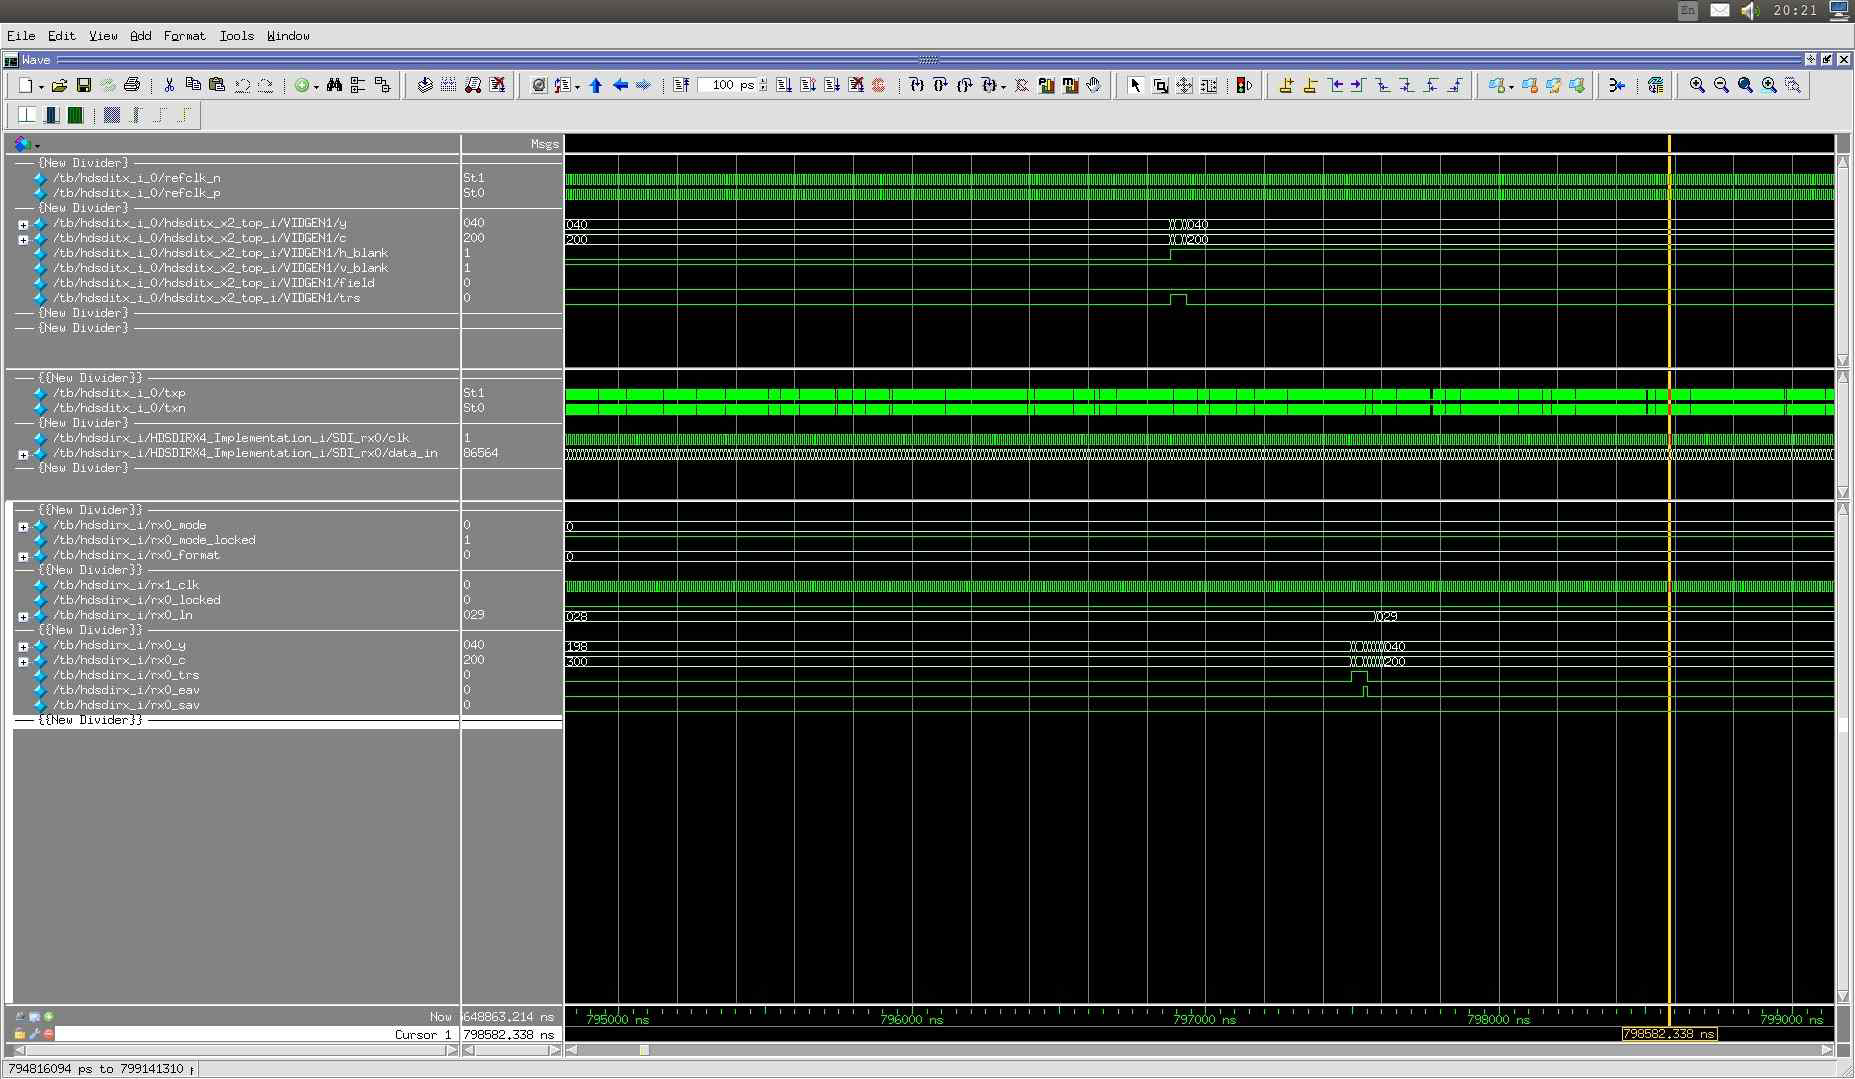Open the dropdown arrow beside New file icon
The width and height of the screenshot is (1855, 1079).
(x=41, y=87)
